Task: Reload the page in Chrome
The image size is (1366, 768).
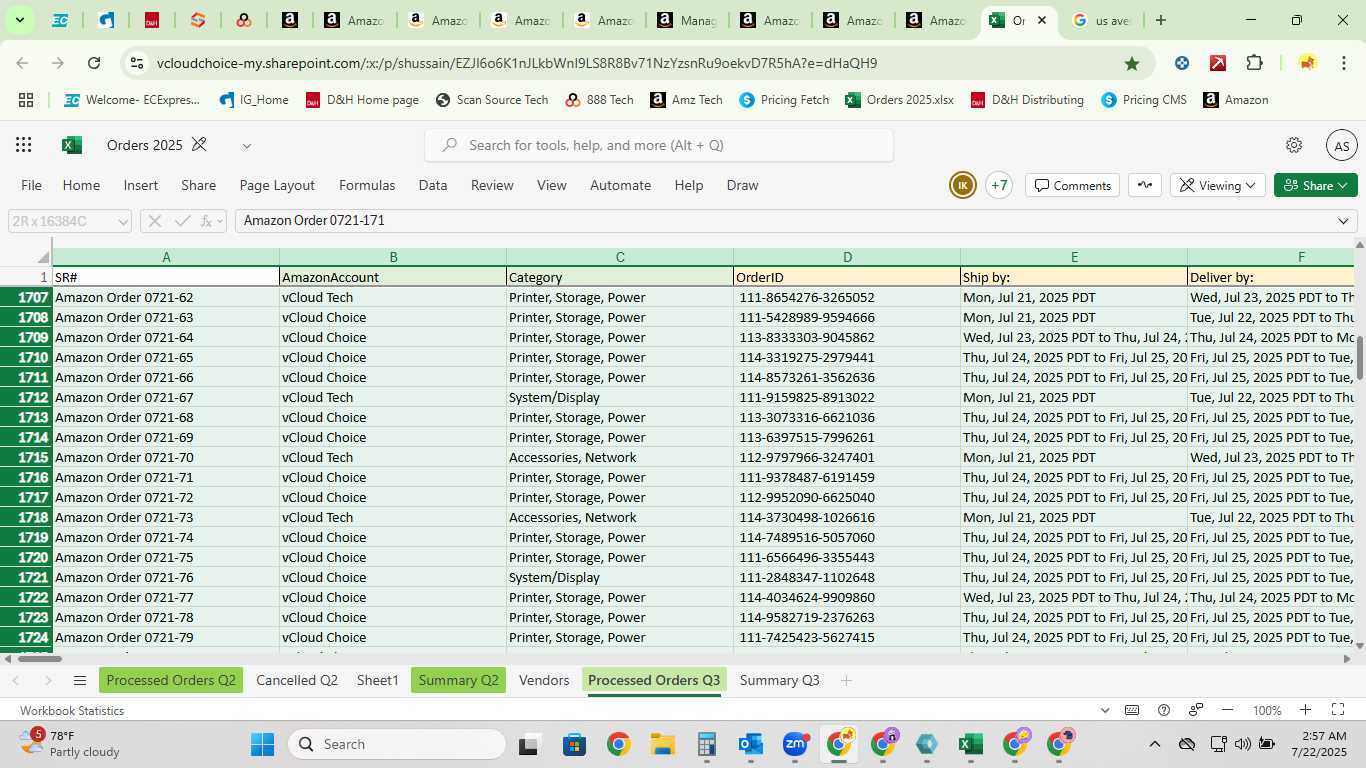Action: coord(94,63)
